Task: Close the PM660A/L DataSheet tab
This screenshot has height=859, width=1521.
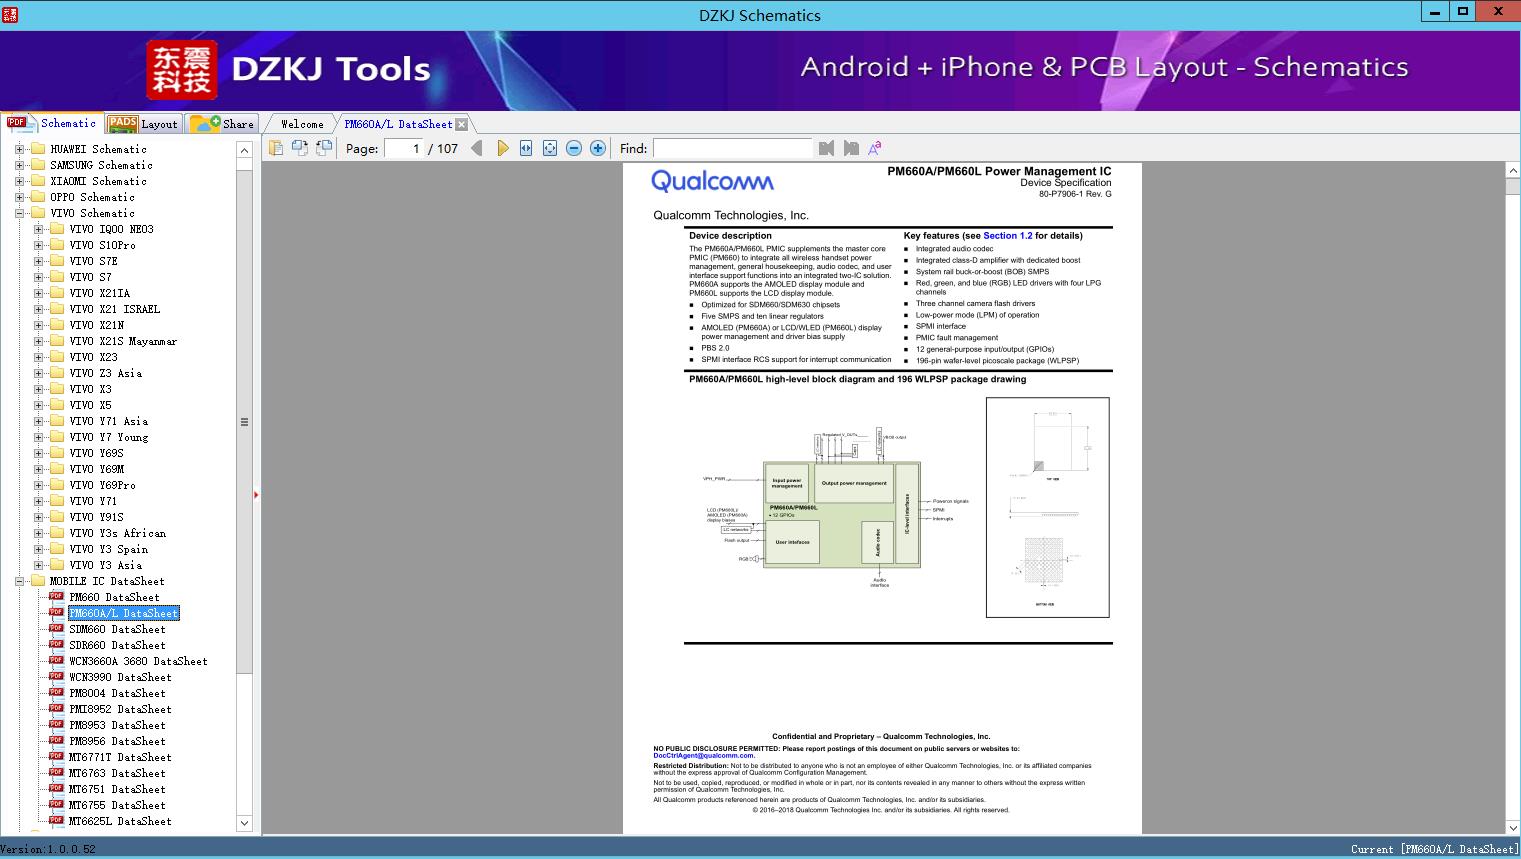Action: tap(462, 124)
